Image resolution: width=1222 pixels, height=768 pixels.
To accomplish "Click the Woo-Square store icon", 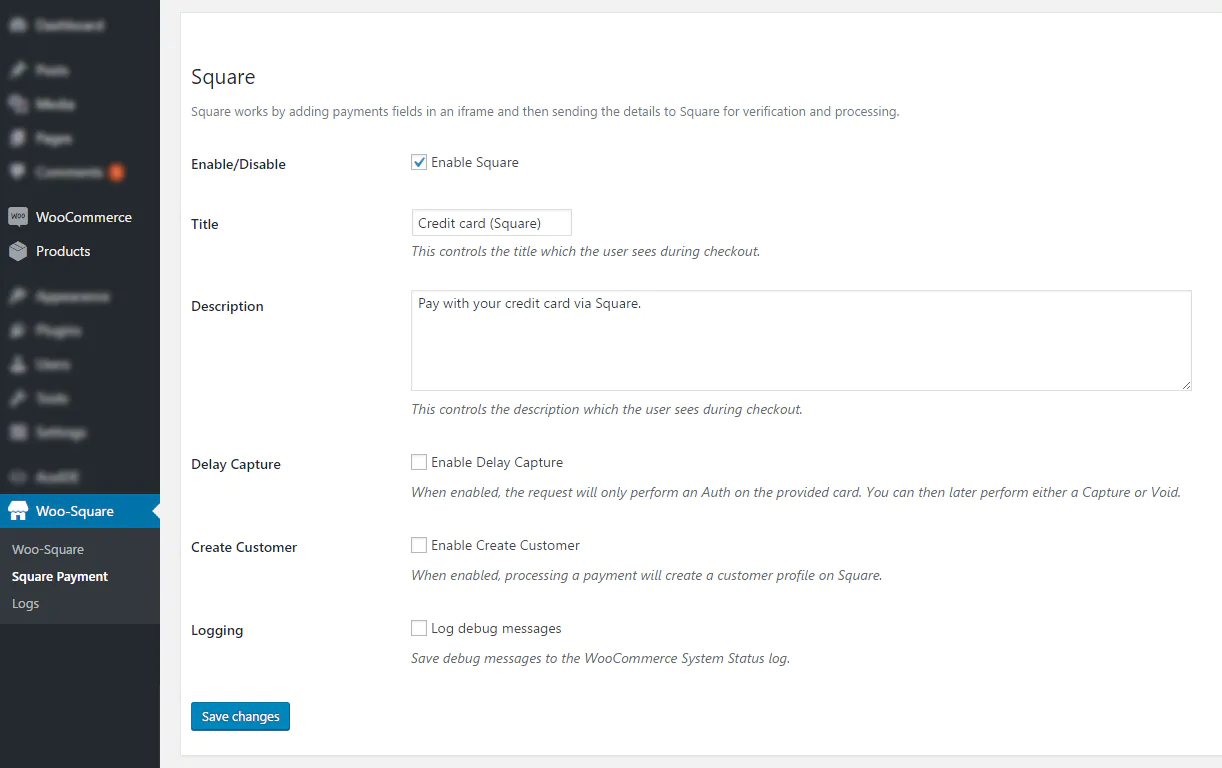I will [18, 511].
